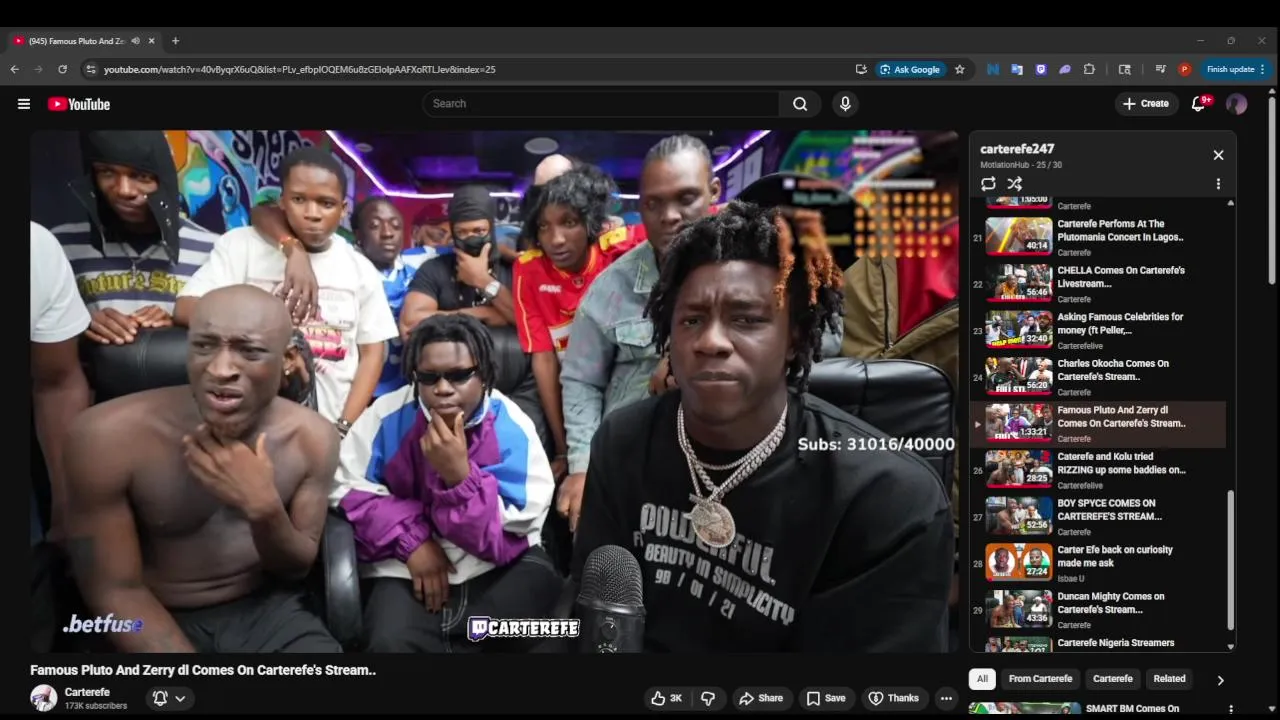Go to YouTube home via logo

pyautogui.click(x=79, y=104)
